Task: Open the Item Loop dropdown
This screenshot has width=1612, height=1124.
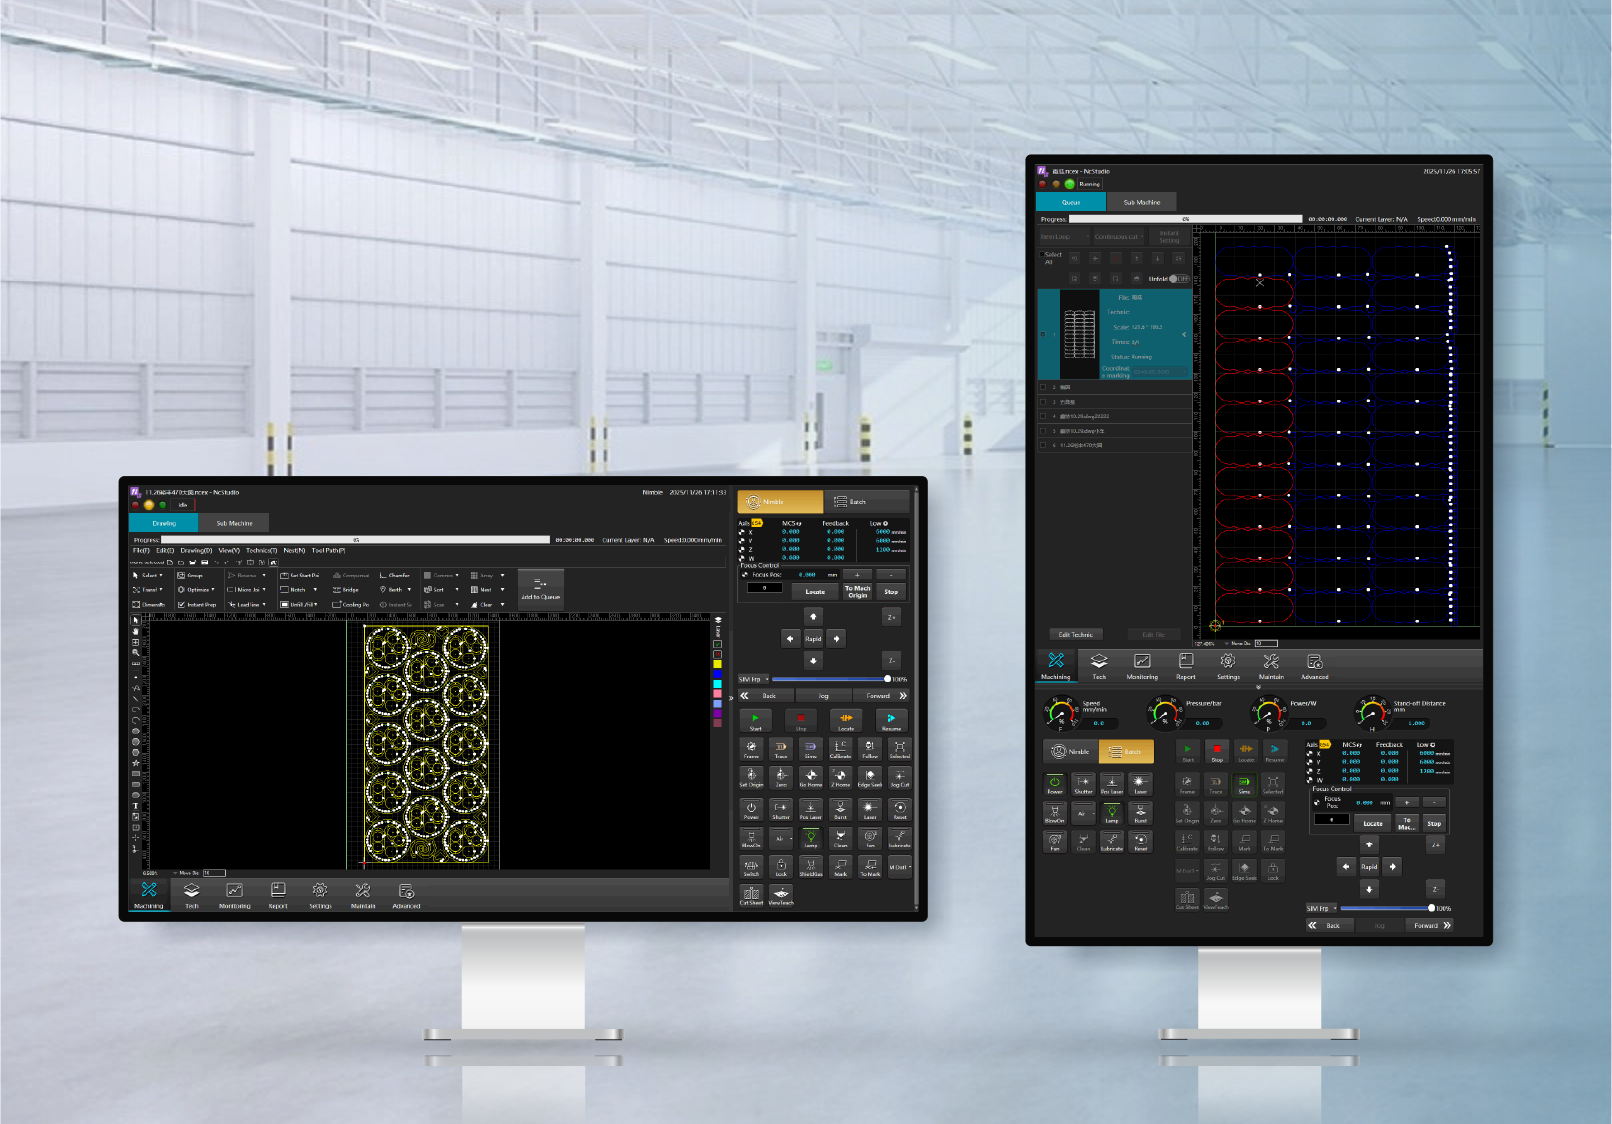Action: [x=1063, y=237]
